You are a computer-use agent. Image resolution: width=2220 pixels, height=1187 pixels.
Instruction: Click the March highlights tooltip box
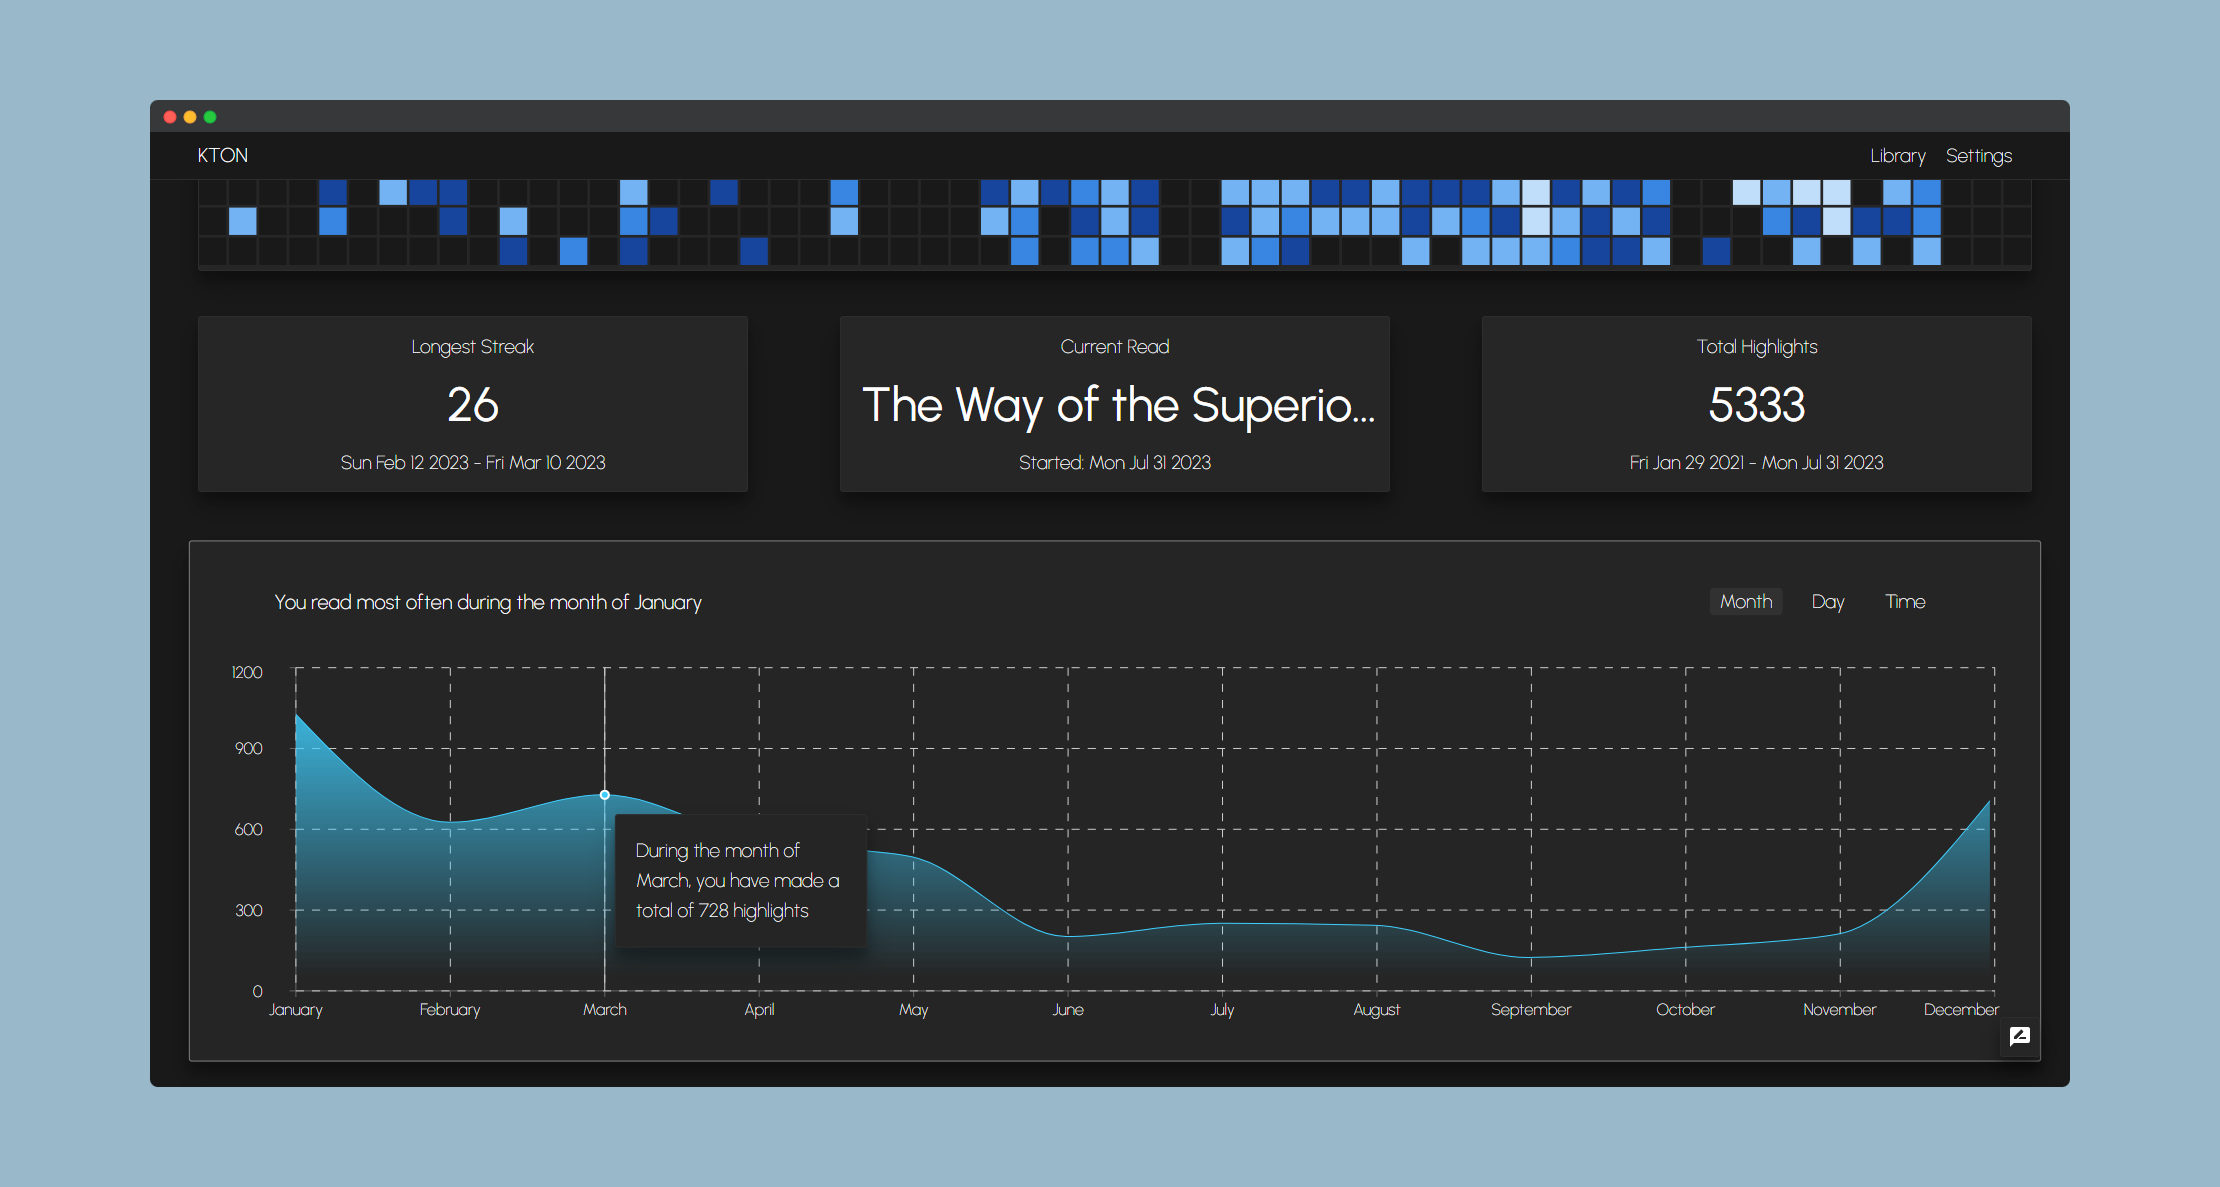[x=739, y=880]
